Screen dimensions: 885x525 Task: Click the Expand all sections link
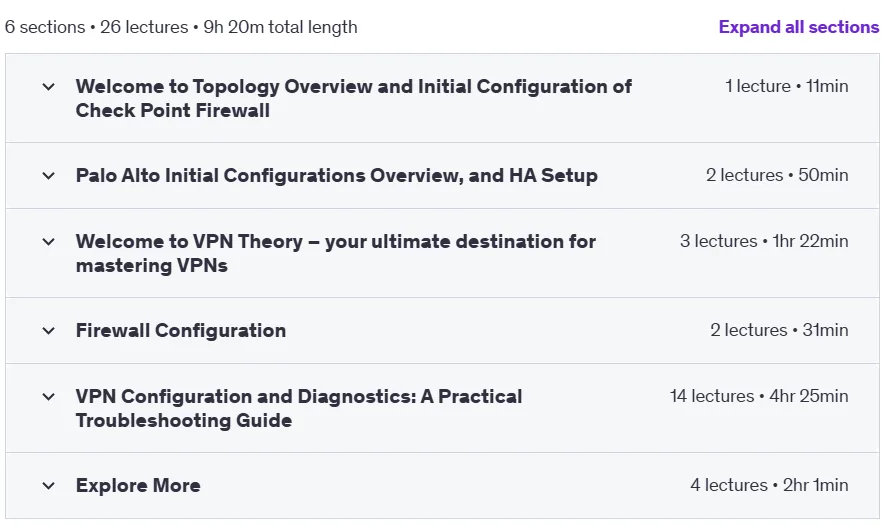click(799, 27)
